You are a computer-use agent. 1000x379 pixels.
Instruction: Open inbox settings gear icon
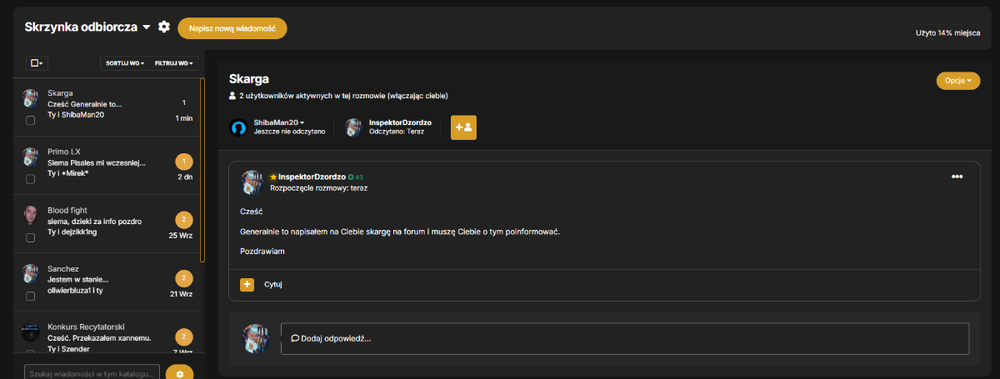click(x=164, y=27)
